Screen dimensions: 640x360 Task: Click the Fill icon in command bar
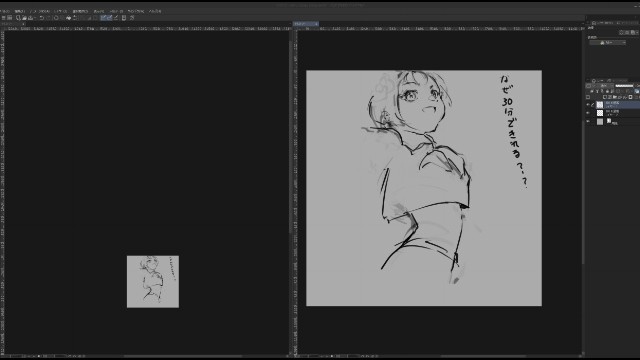click(x=68, y=18)
